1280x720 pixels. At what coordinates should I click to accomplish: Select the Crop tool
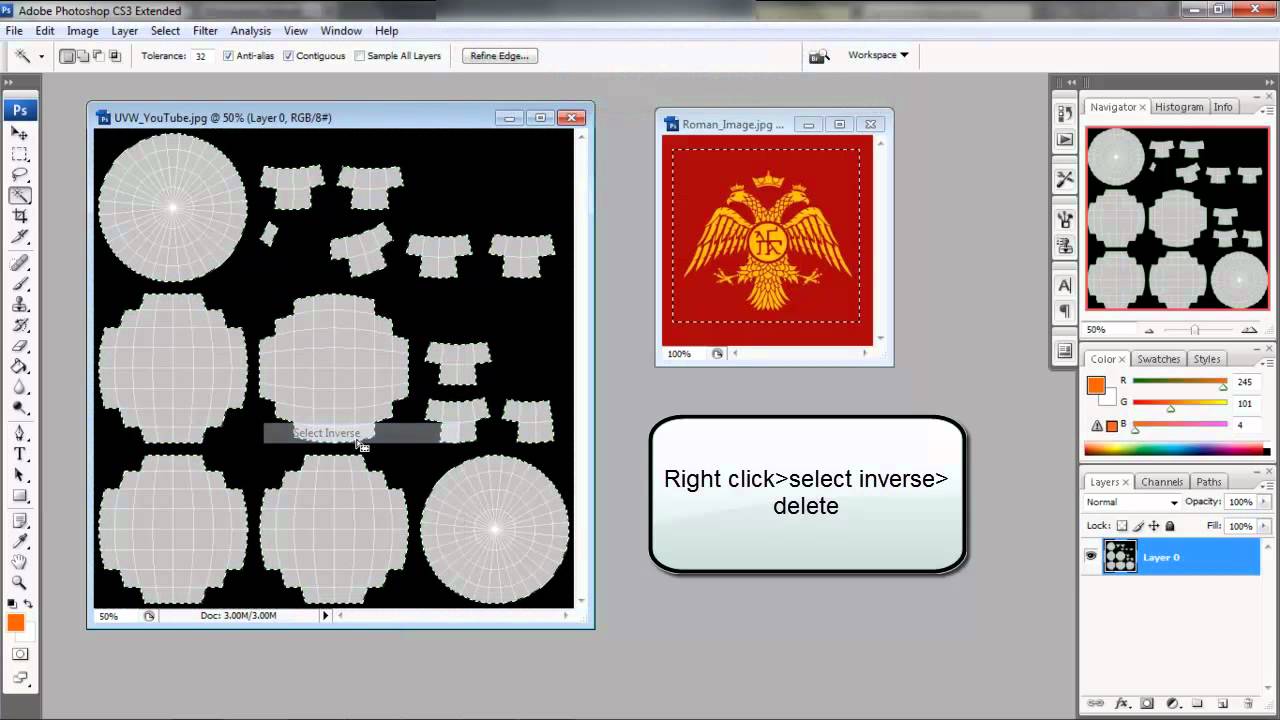[x=20, y=217]
